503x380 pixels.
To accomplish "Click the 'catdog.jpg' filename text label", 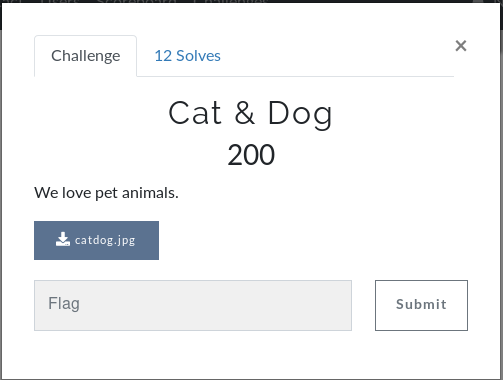I will point(105,240).
